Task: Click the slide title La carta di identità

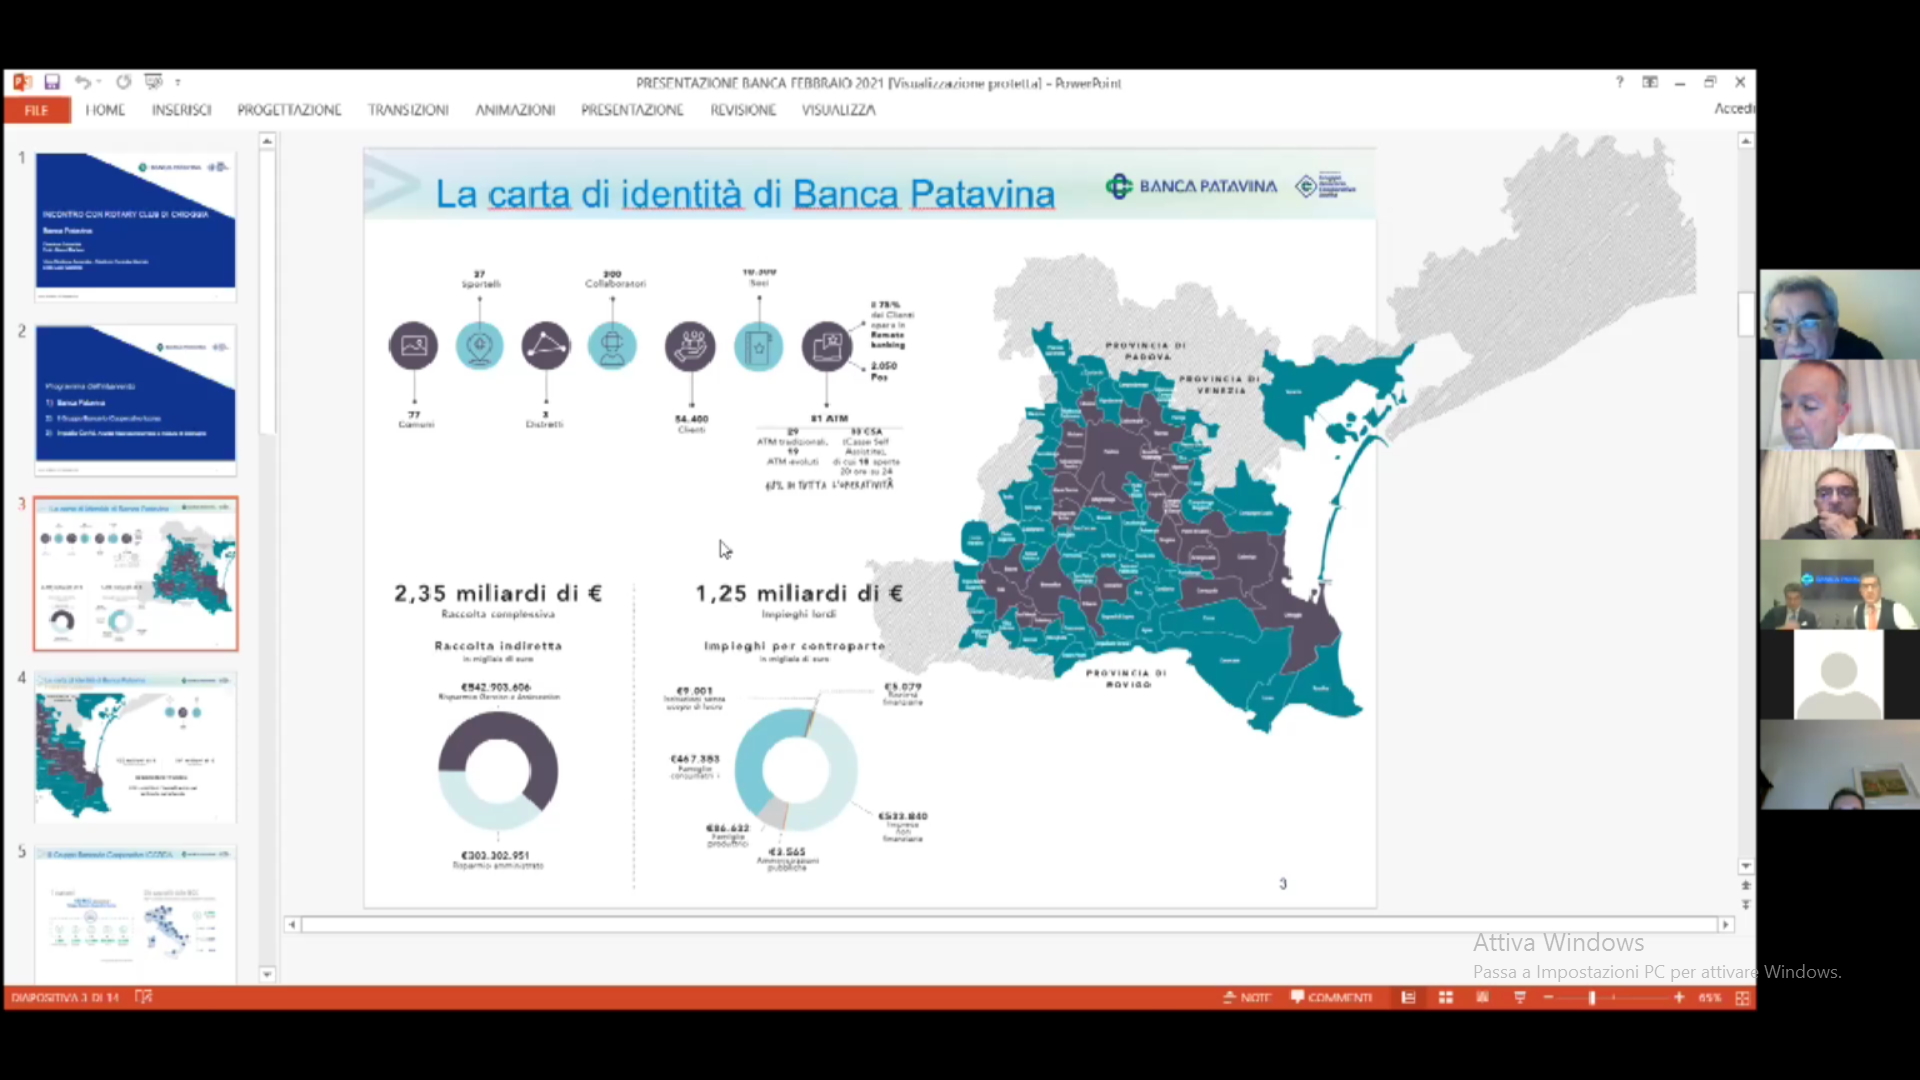Action: click(x=745, y=194)
